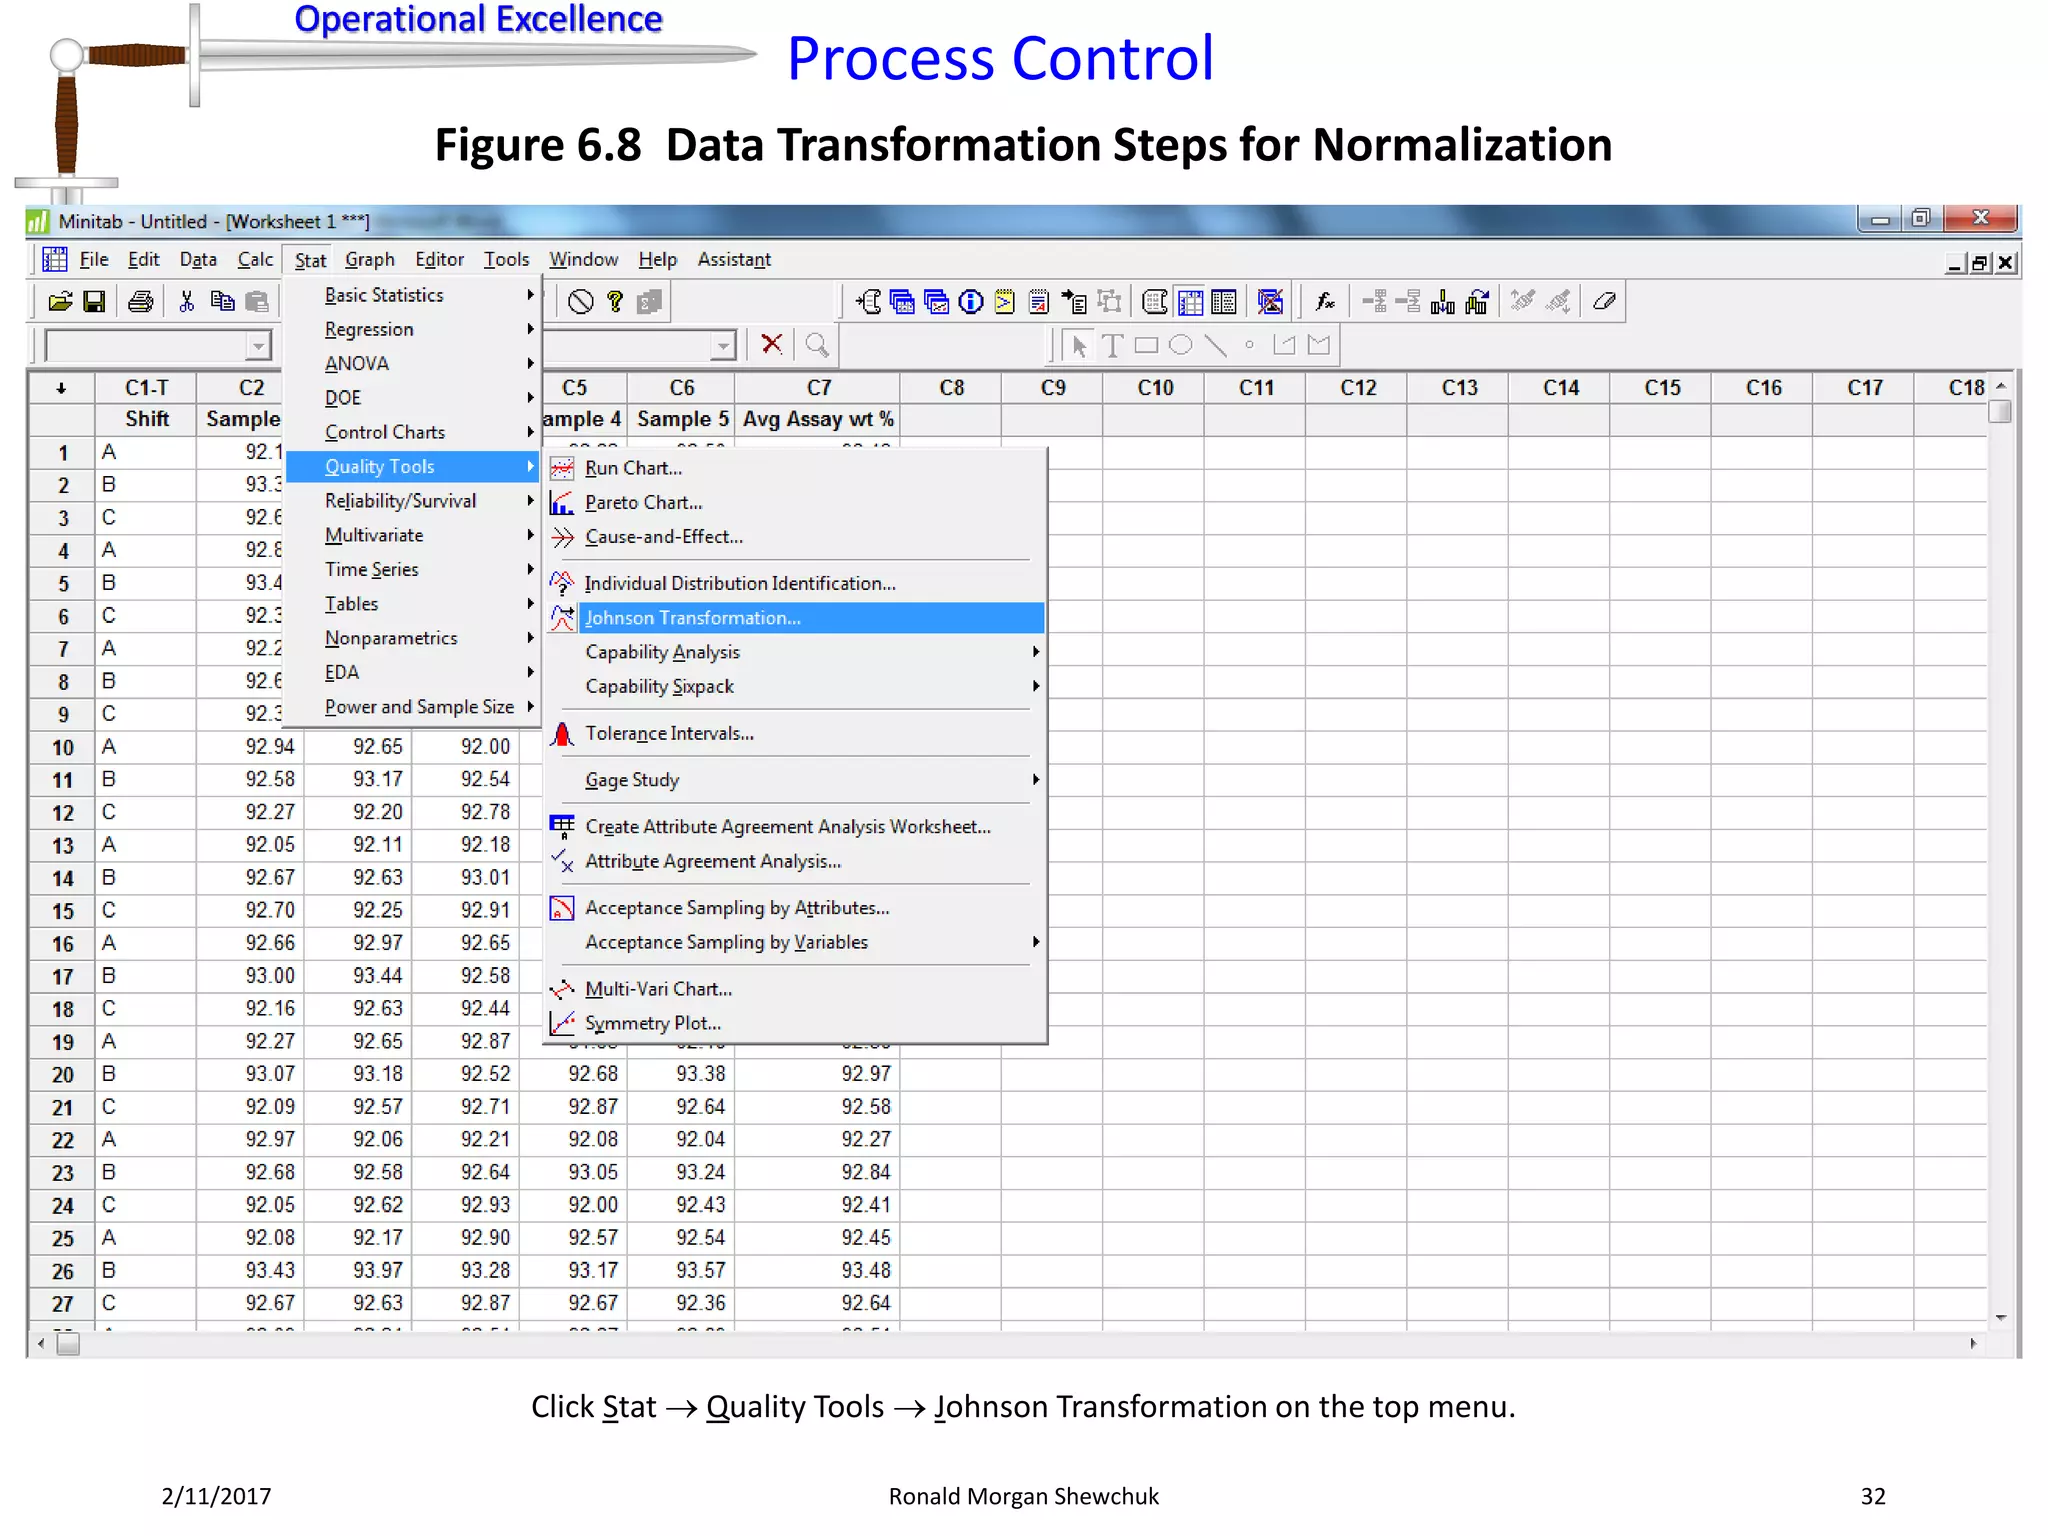Screen dimensions: 2048x1536
Task: Click the Close All Graphs icon
Action: [1270, 302]
